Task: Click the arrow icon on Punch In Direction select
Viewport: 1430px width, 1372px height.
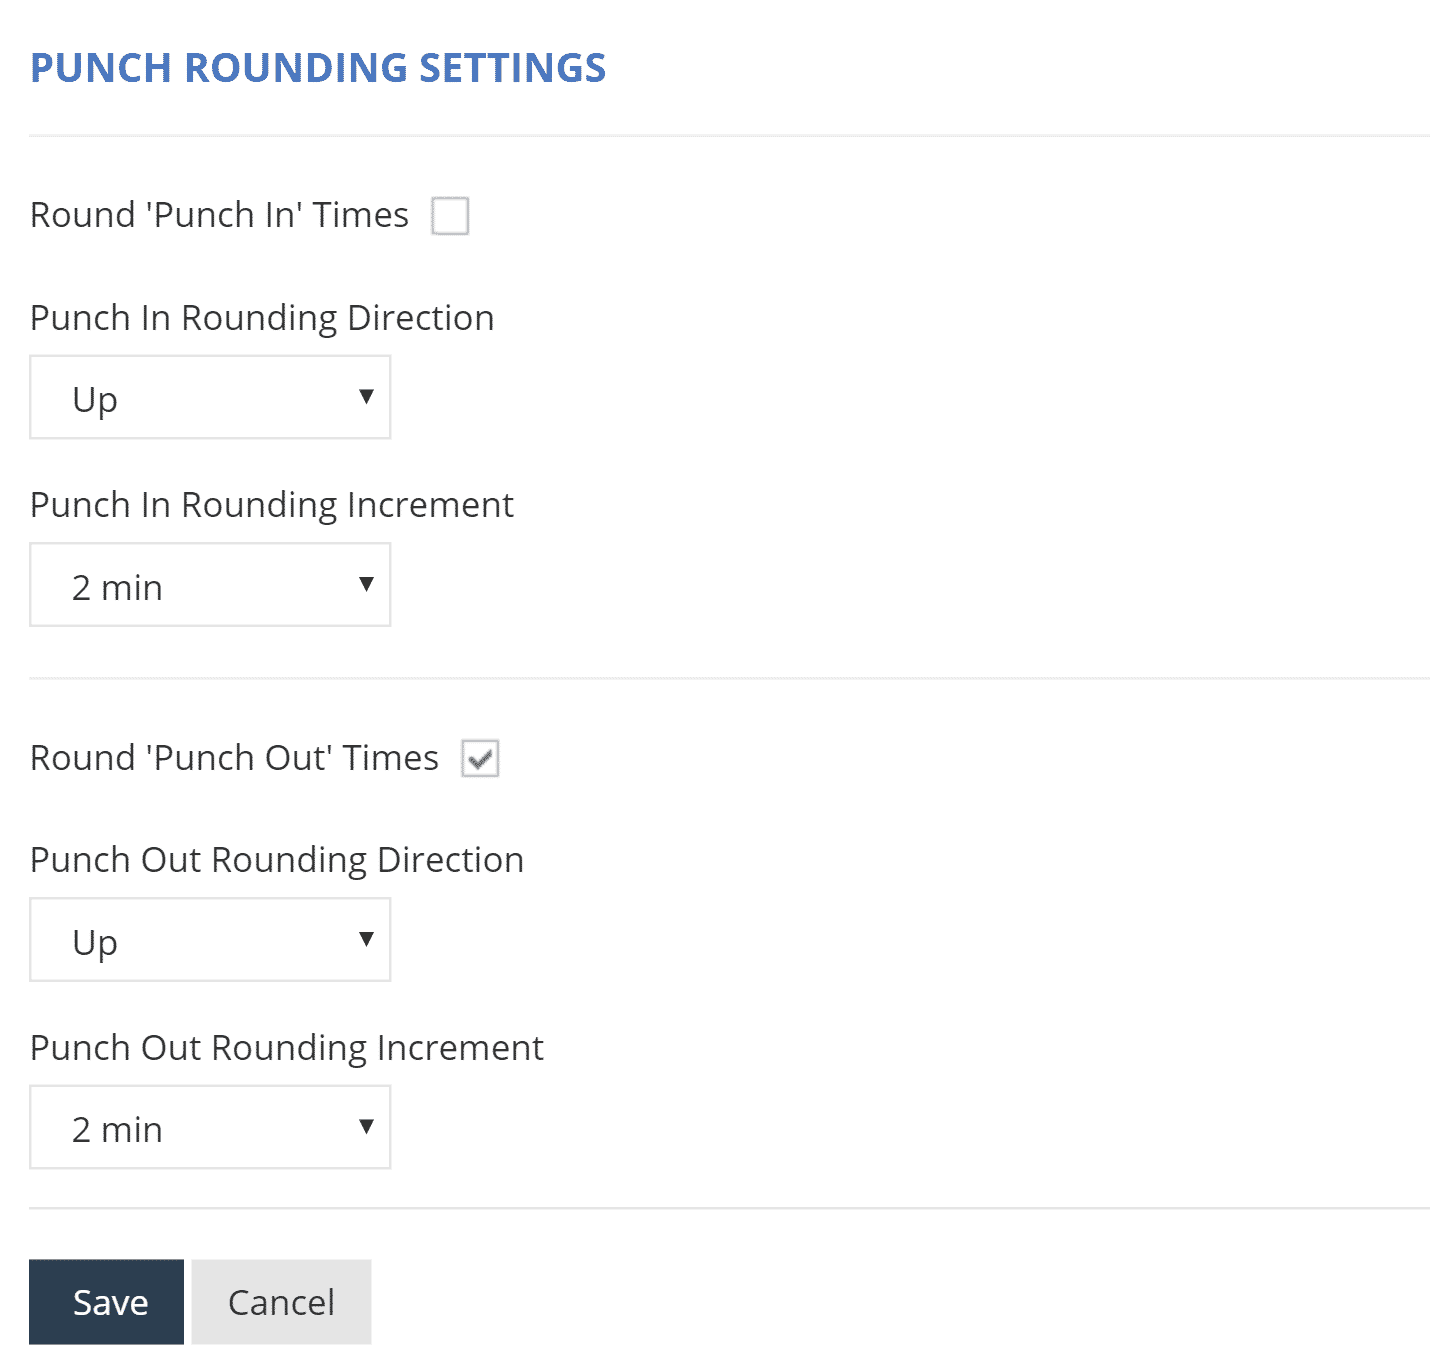Action: [x=366, y=397]
